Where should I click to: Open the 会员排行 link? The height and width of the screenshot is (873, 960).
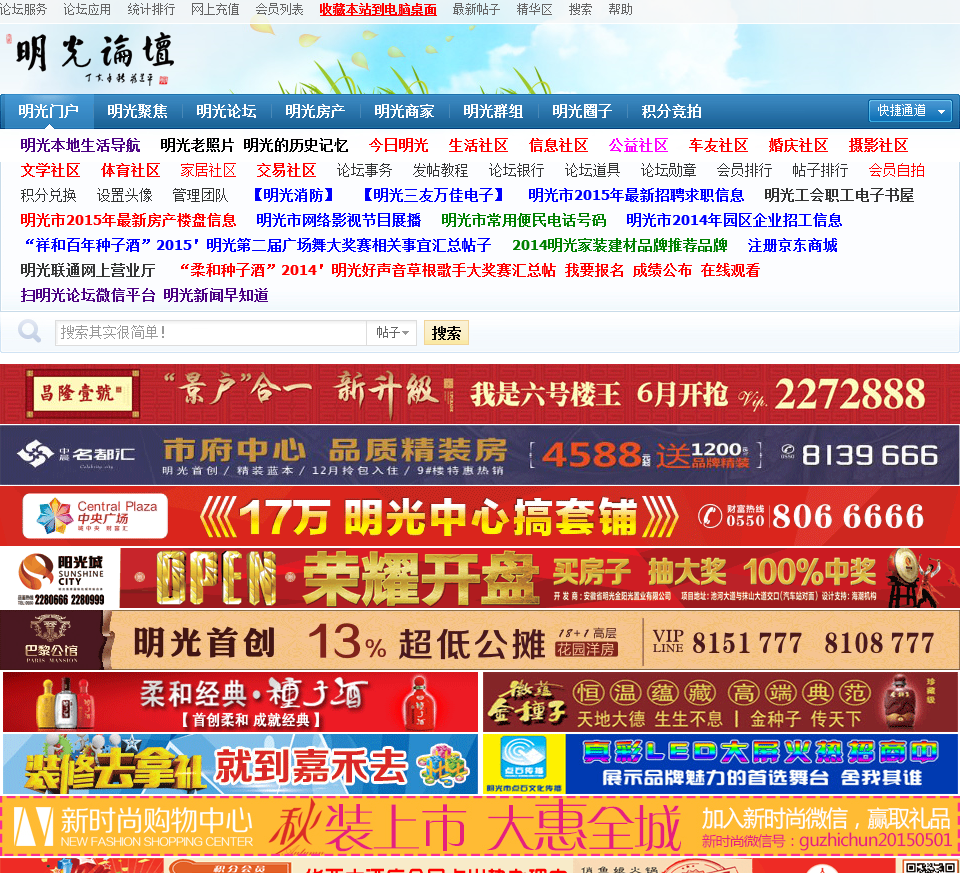point(744,170)
